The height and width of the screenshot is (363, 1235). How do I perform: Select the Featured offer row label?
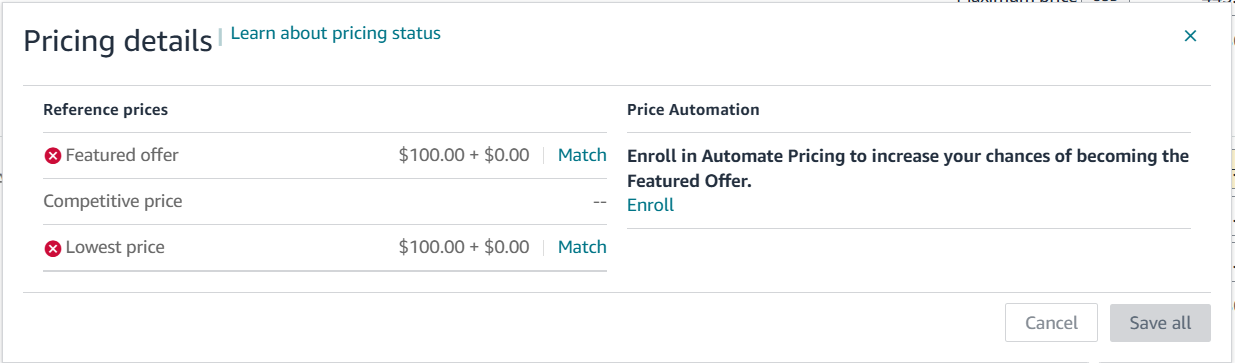[122, 155]
